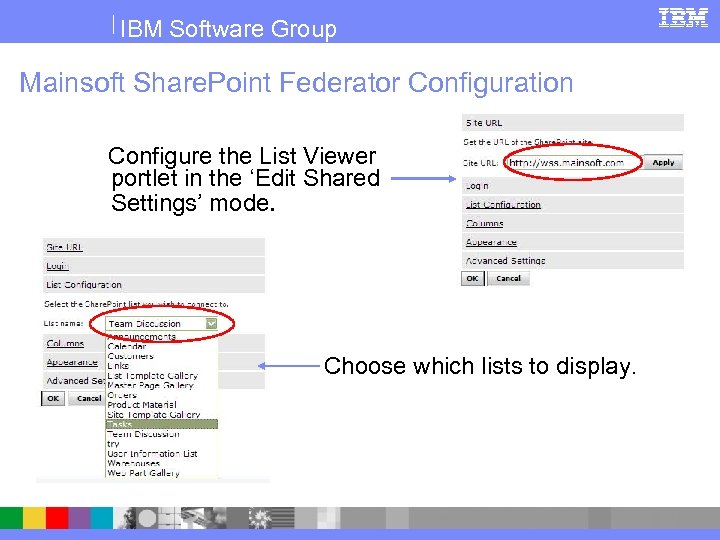The width and height of the screenshot is (720, 540).
Task: Open Appearance link in left panel
Action: click(x=72, y=362)
